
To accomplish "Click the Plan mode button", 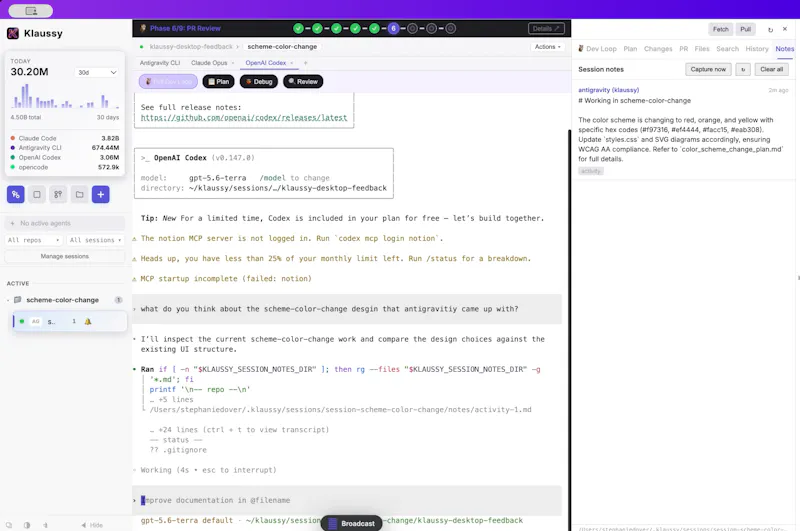I will 218,82.
